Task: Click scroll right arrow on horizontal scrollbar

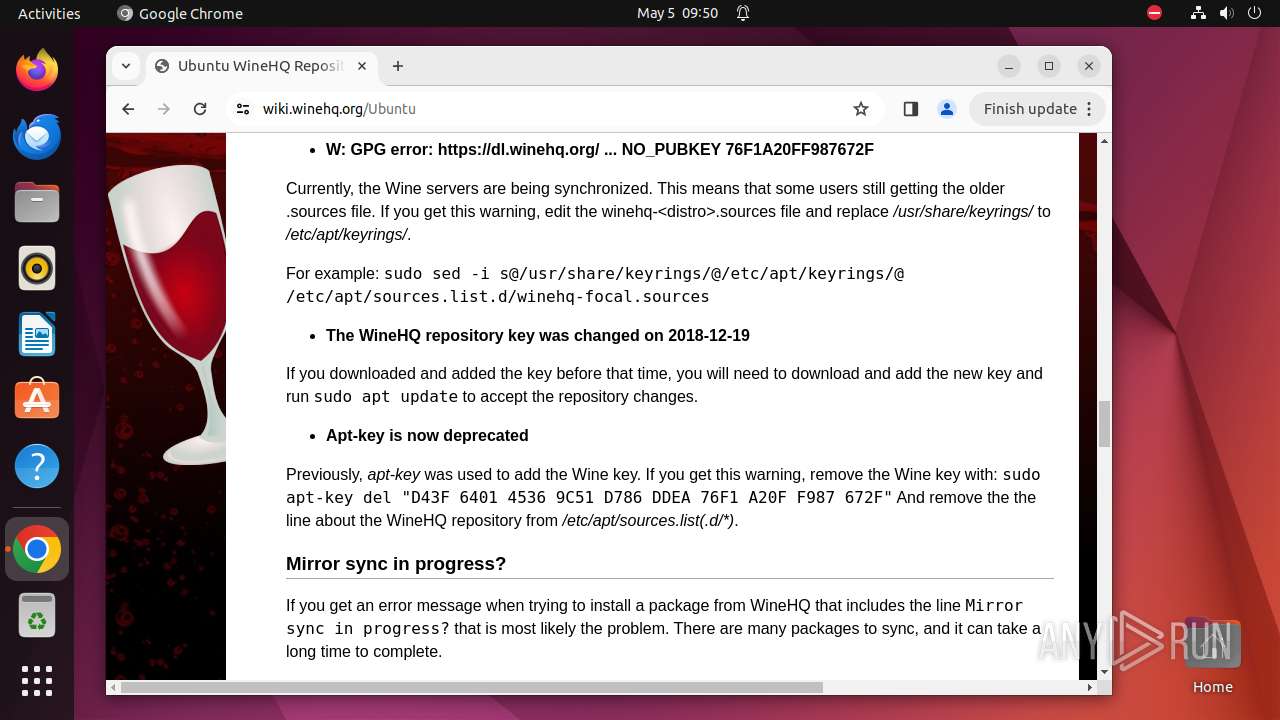Action: pos(1090,687)
